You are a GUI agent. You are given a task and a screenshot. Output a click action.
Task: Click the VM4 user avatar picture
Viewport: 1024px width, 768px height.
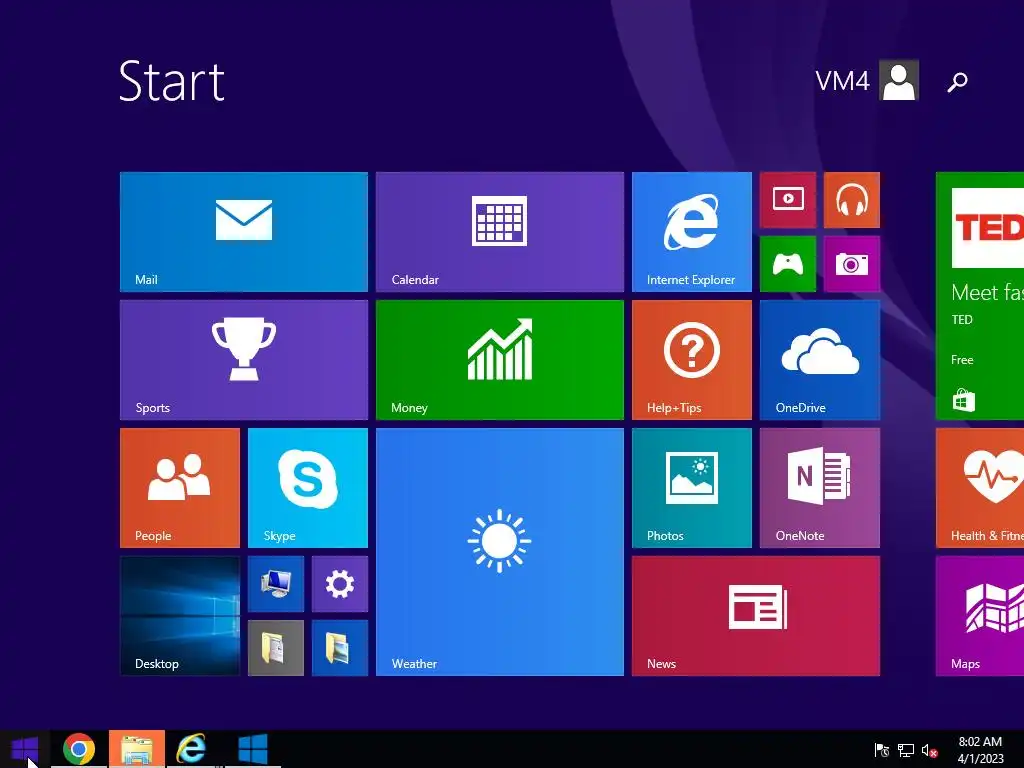[899, 80]
